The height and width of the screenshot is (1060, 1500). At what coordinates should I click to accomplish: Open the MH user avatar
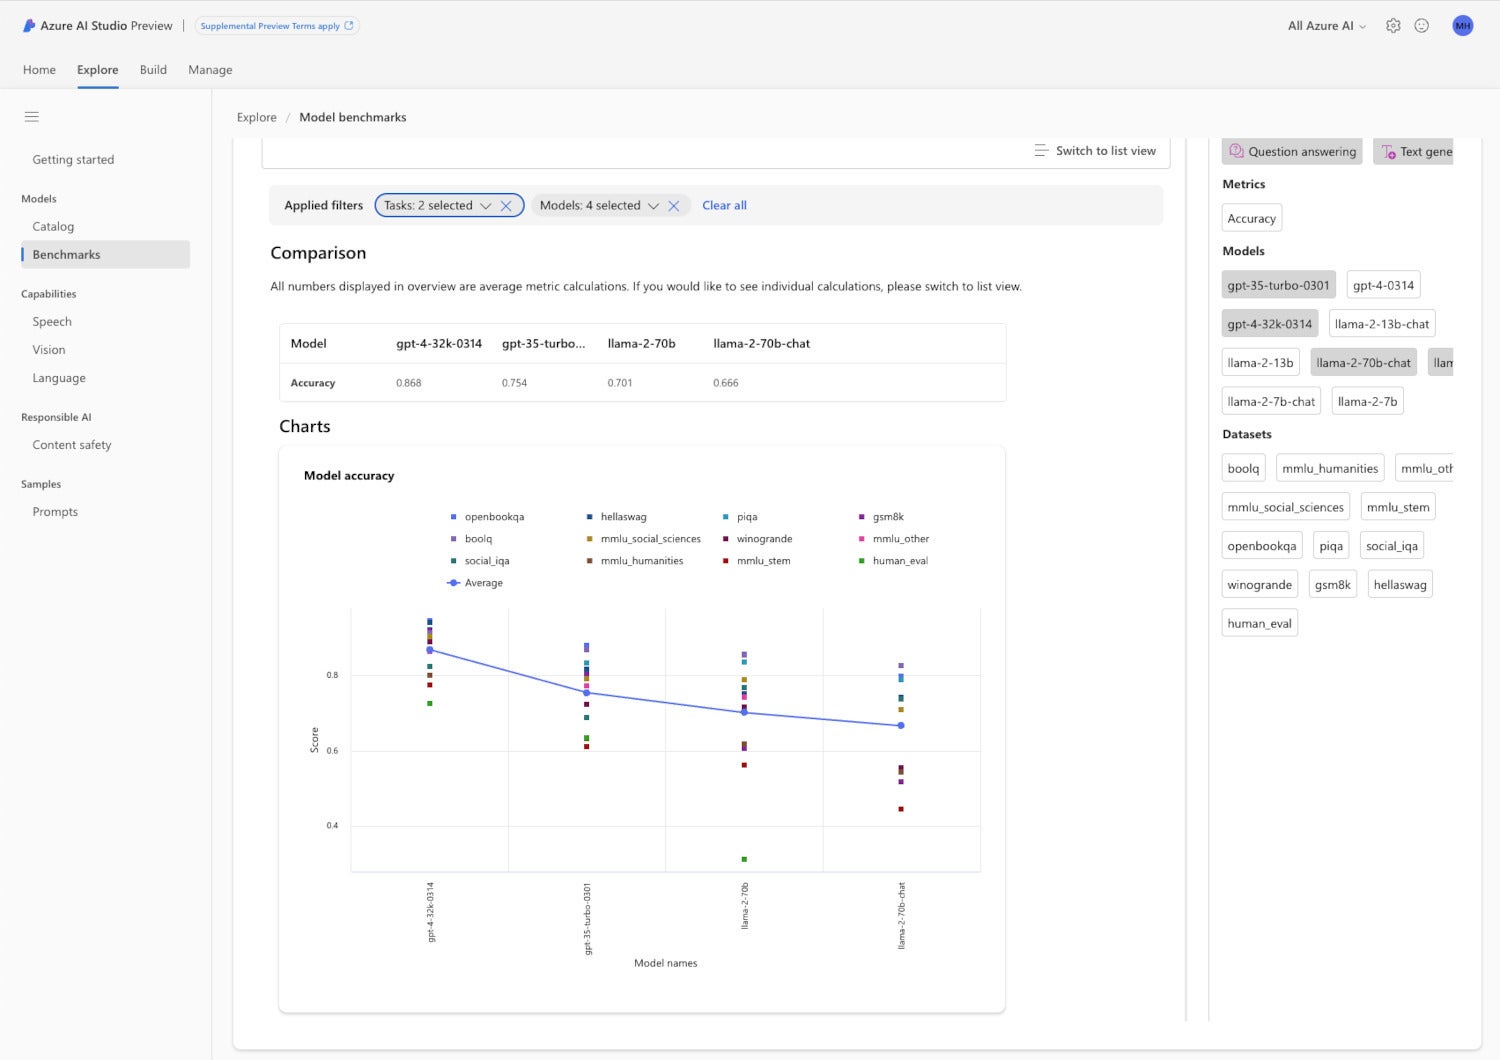(x=1463, y=26)
